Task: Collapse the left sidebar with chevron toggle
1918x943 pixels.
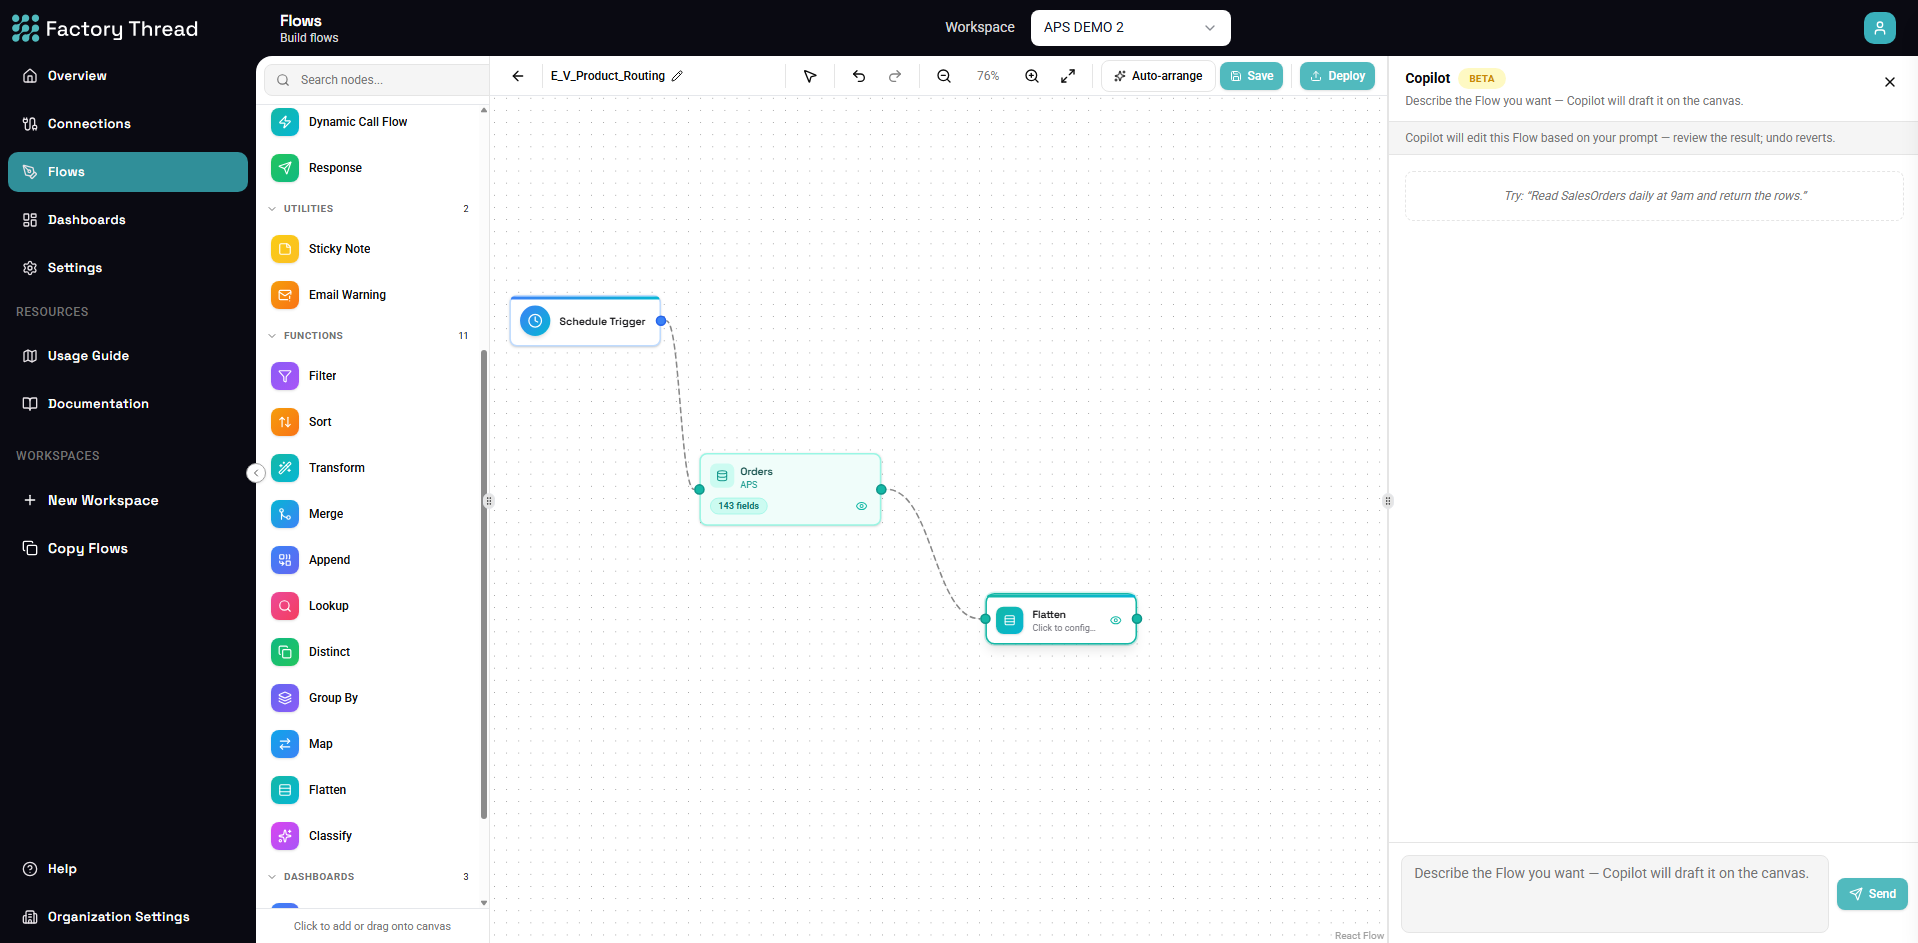Action: coord(256,473)
